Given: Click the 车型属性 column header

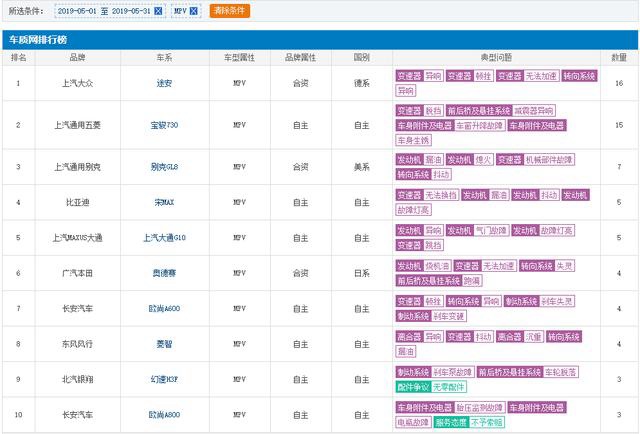Looking at the screenshot, I should [239, 58].
